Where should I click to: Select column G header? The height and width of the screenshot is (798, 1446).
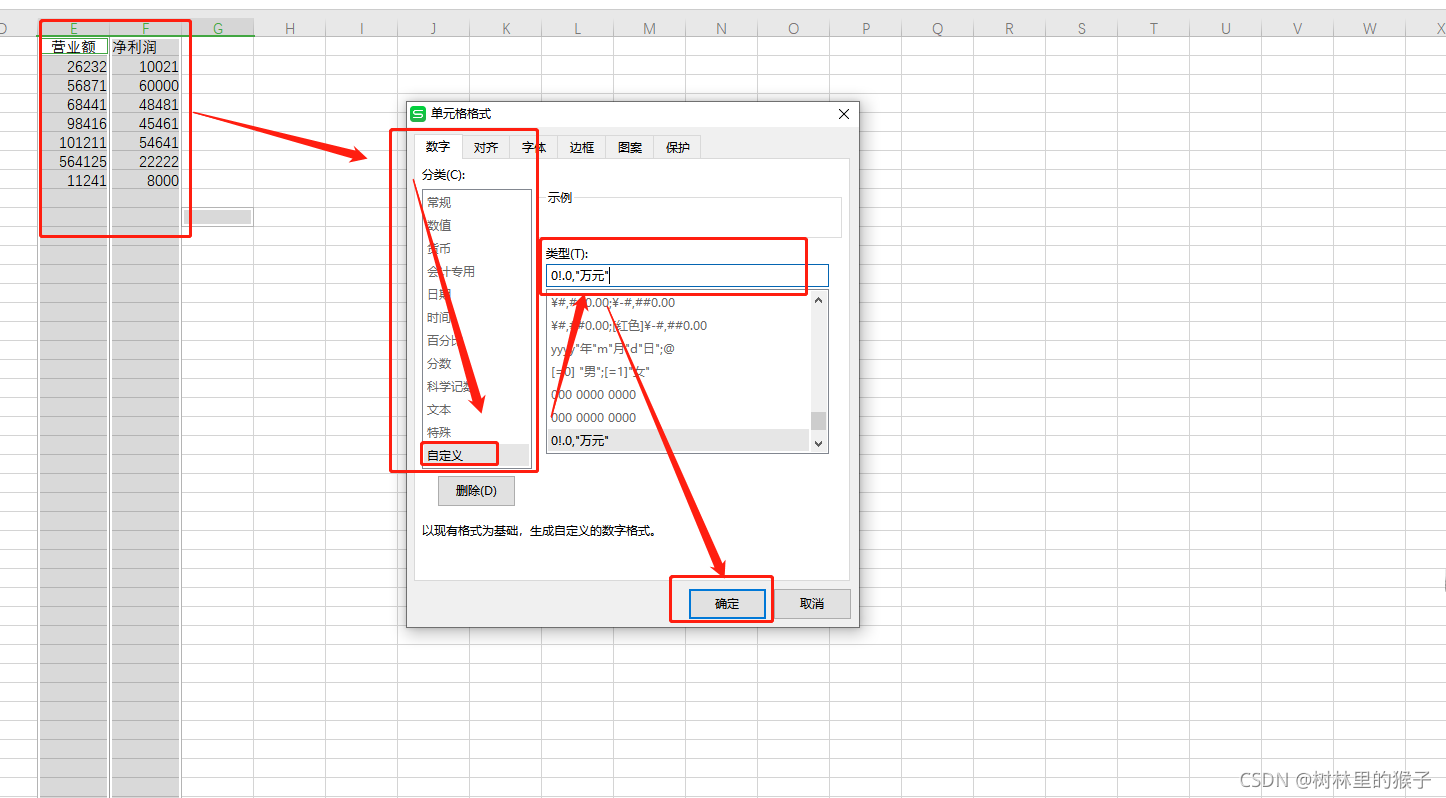point(218,29)
